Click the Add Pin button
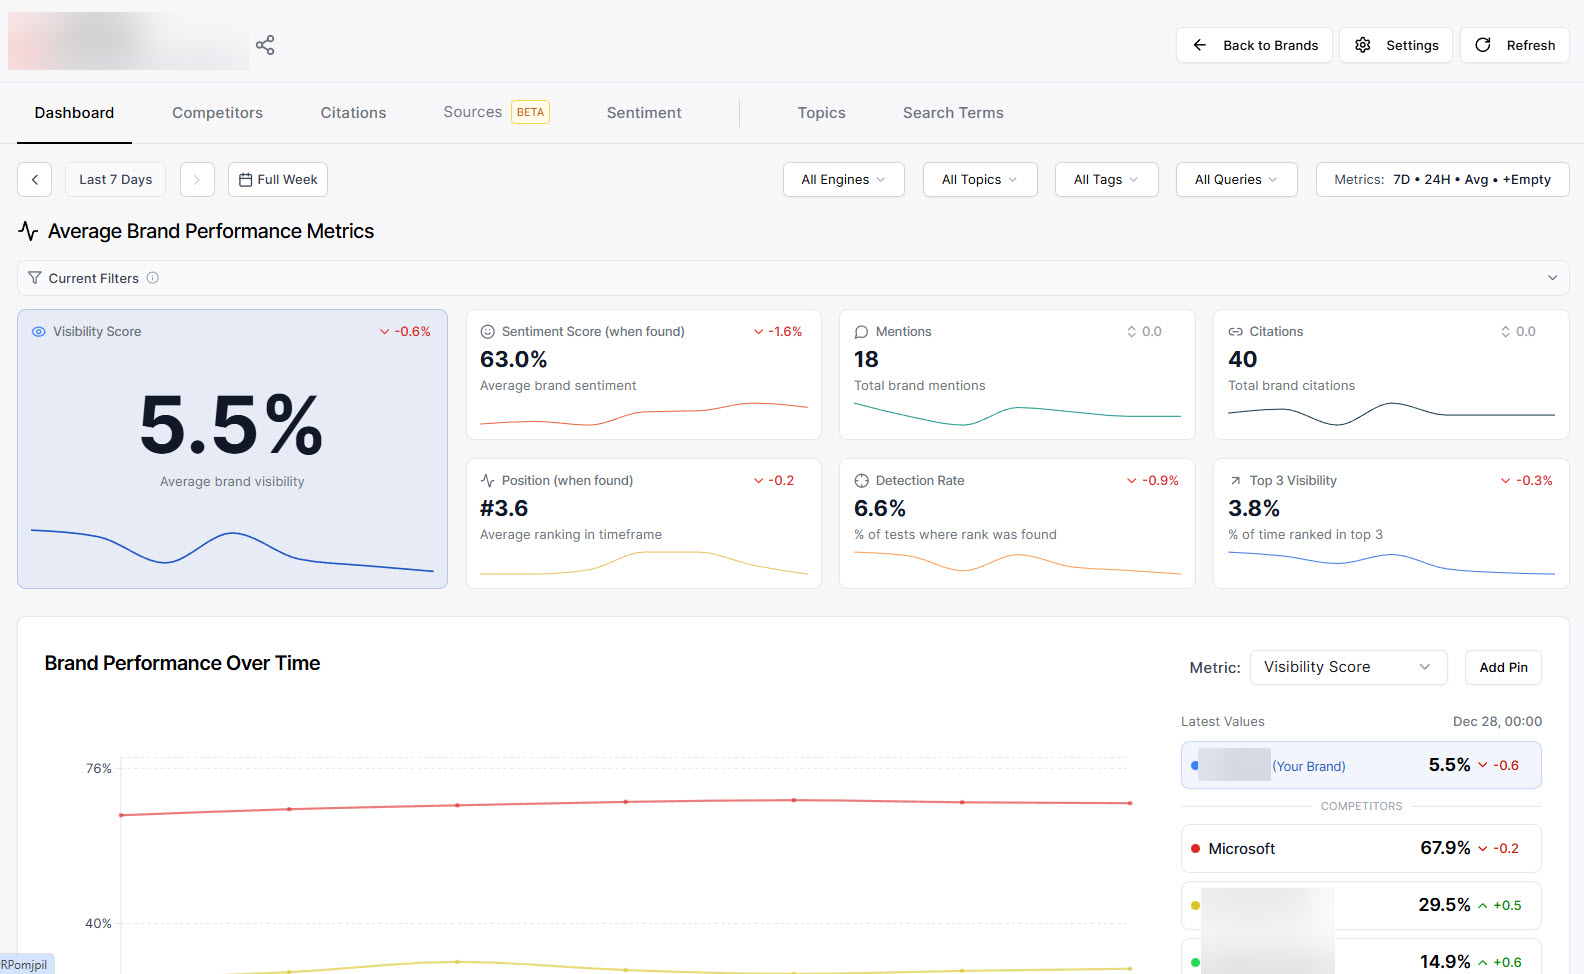The width and height of the screenshot is (1584, 974). (1502, 667)
